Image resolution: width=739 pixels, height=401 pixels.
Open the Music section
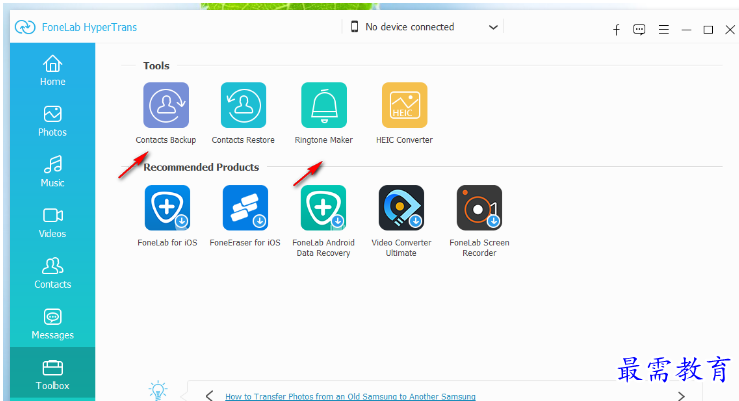tap(52, 172)
